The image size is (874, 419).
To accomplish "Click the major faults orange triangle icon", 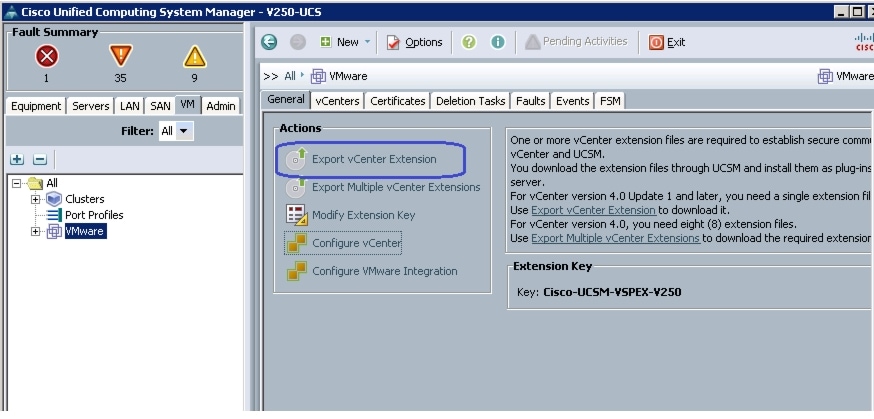I will [120, 56].
